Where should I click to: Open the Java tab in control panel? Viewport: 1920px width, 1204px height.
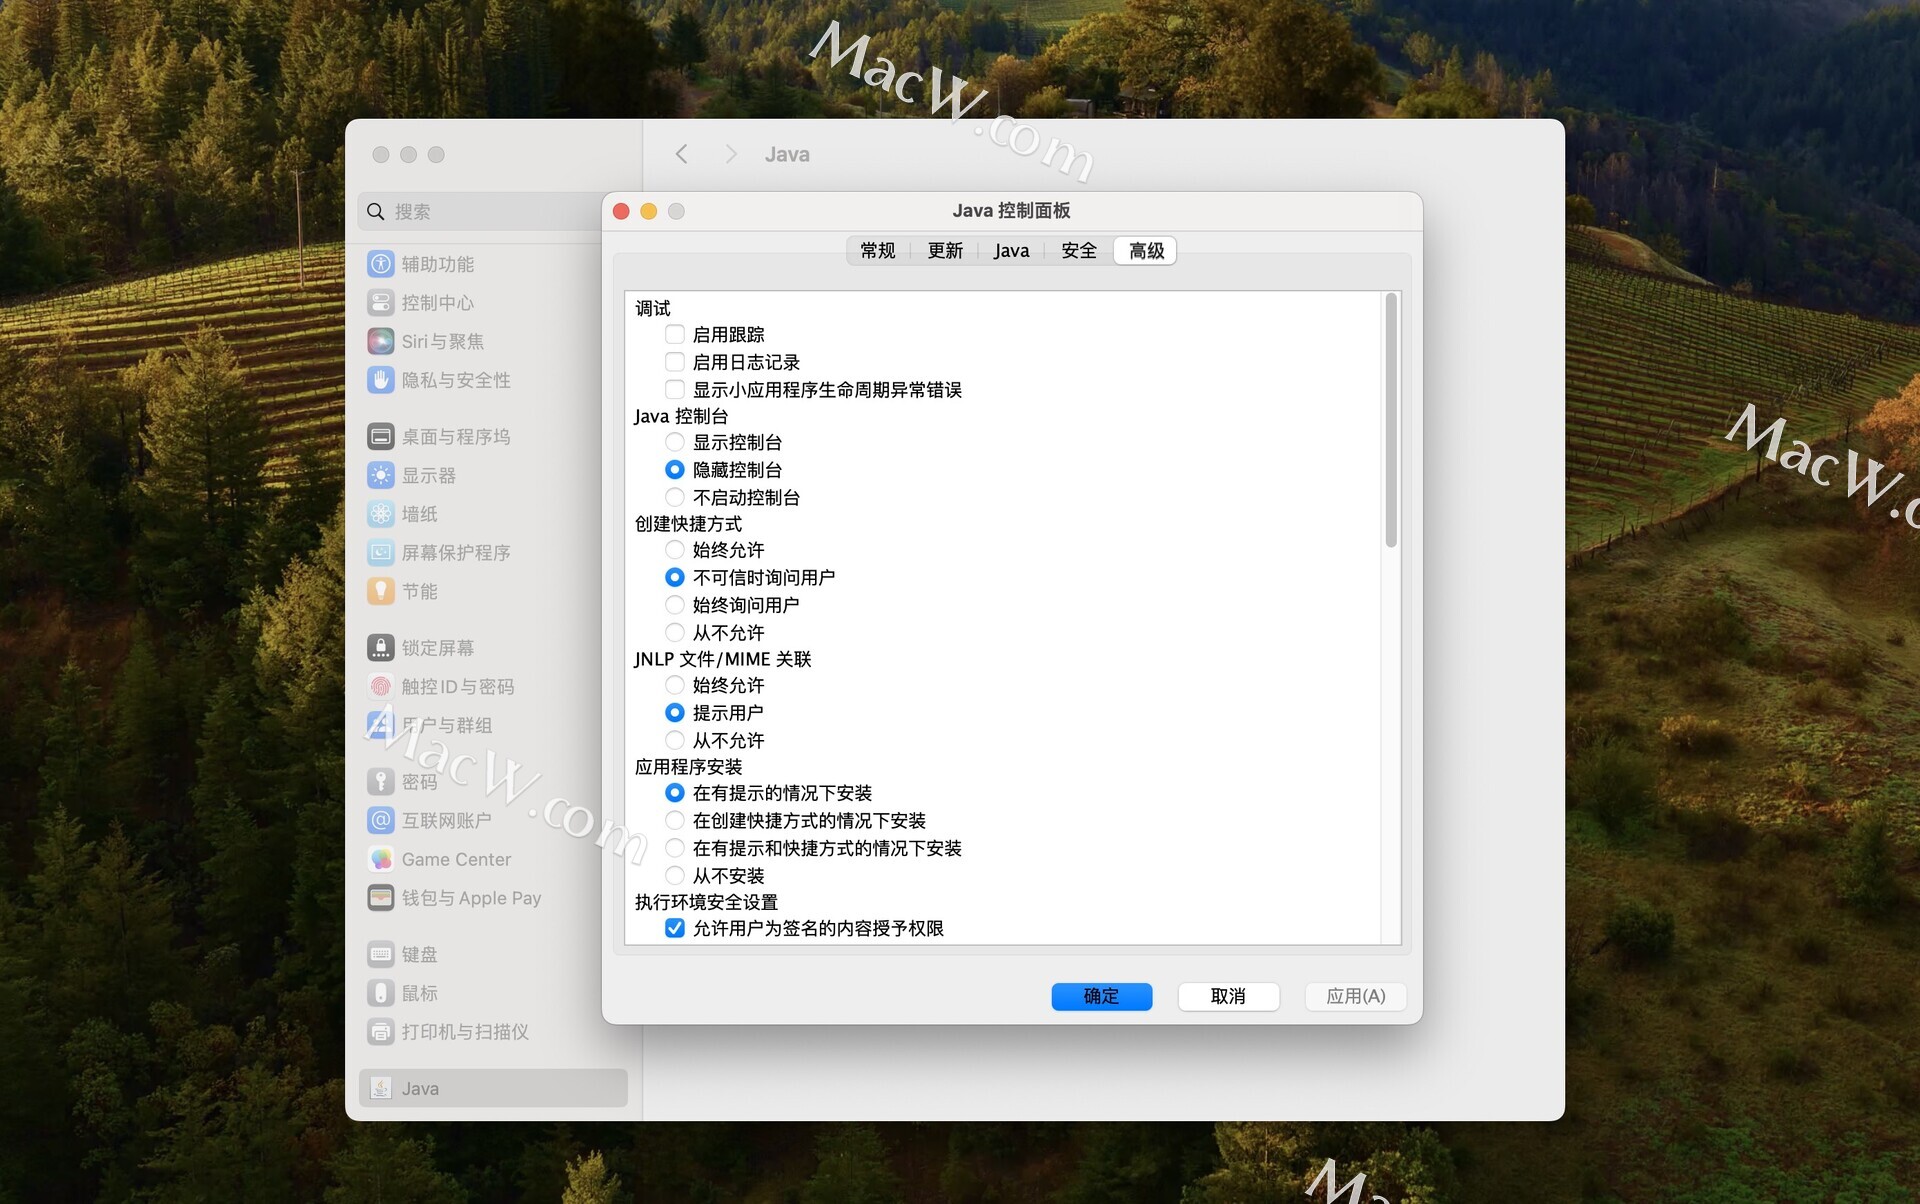(1011, 251)
